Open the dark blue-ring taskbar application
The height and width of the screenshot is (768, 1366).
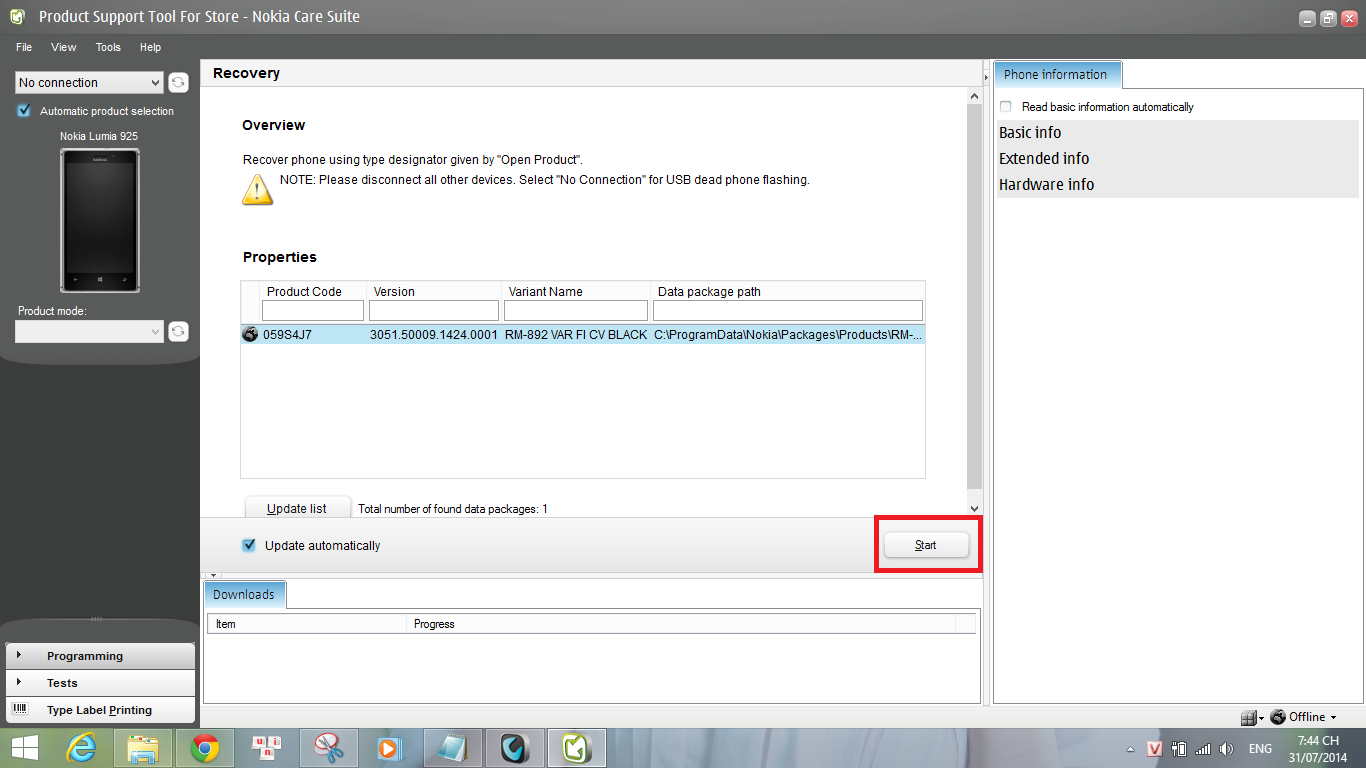515,748
